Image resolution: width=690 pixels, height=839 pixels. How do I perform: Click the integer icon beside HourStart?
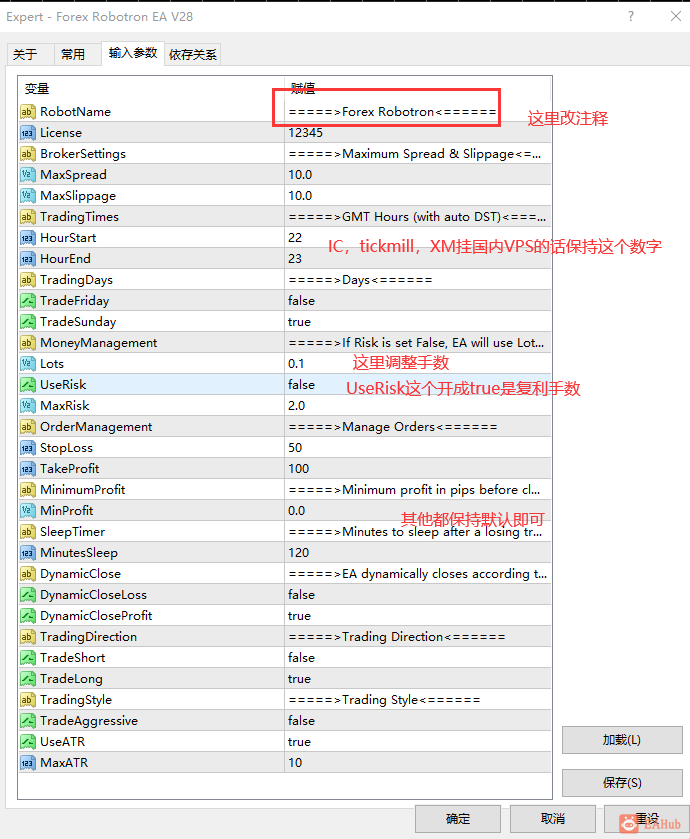point(28,238)
